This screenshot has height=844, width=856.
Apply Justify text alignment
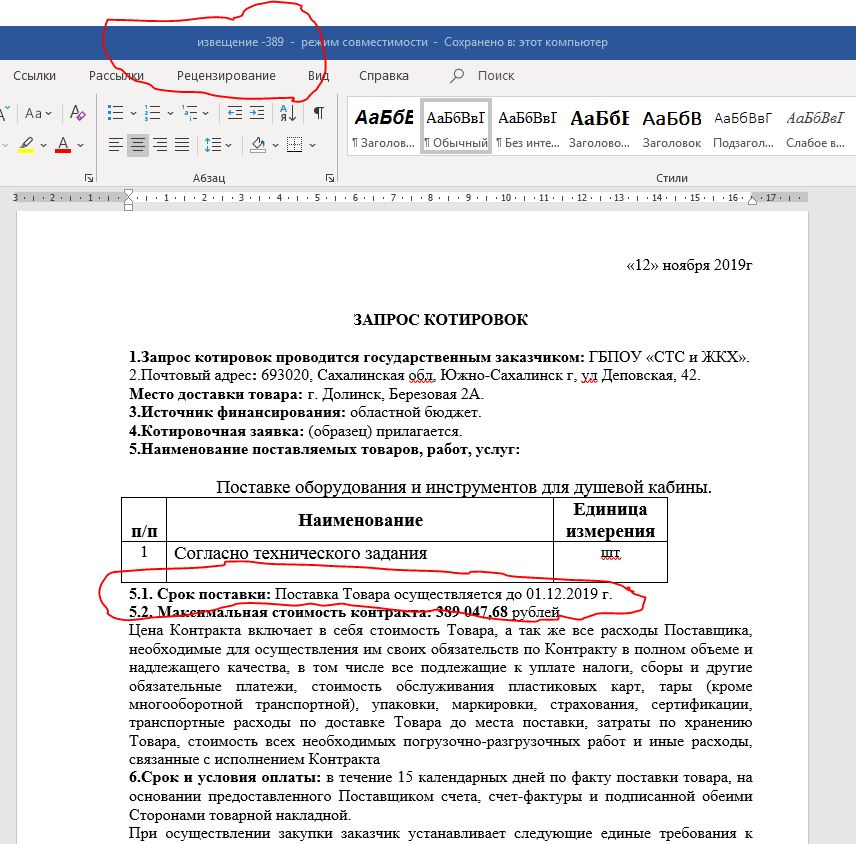click(x=182, y=144)
